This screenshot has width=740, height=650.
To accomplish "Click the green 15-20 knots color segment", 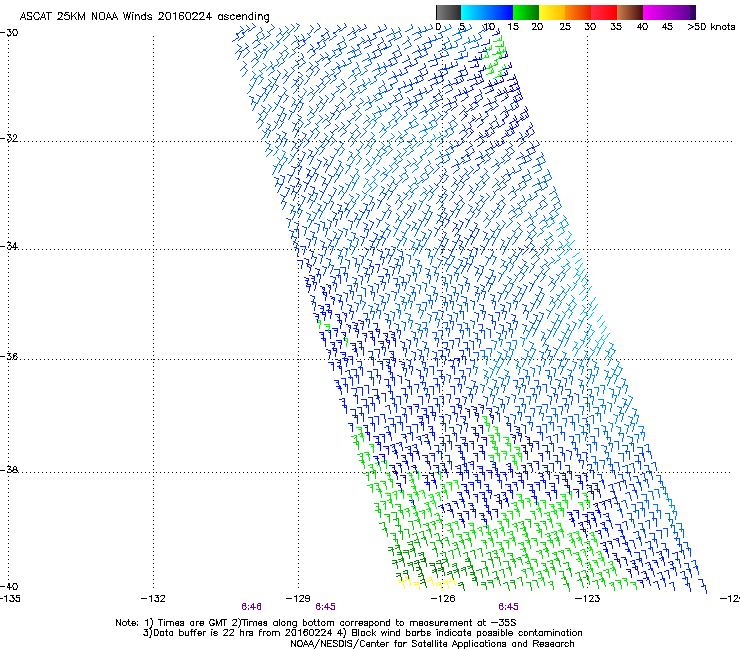I will [526, 12].
